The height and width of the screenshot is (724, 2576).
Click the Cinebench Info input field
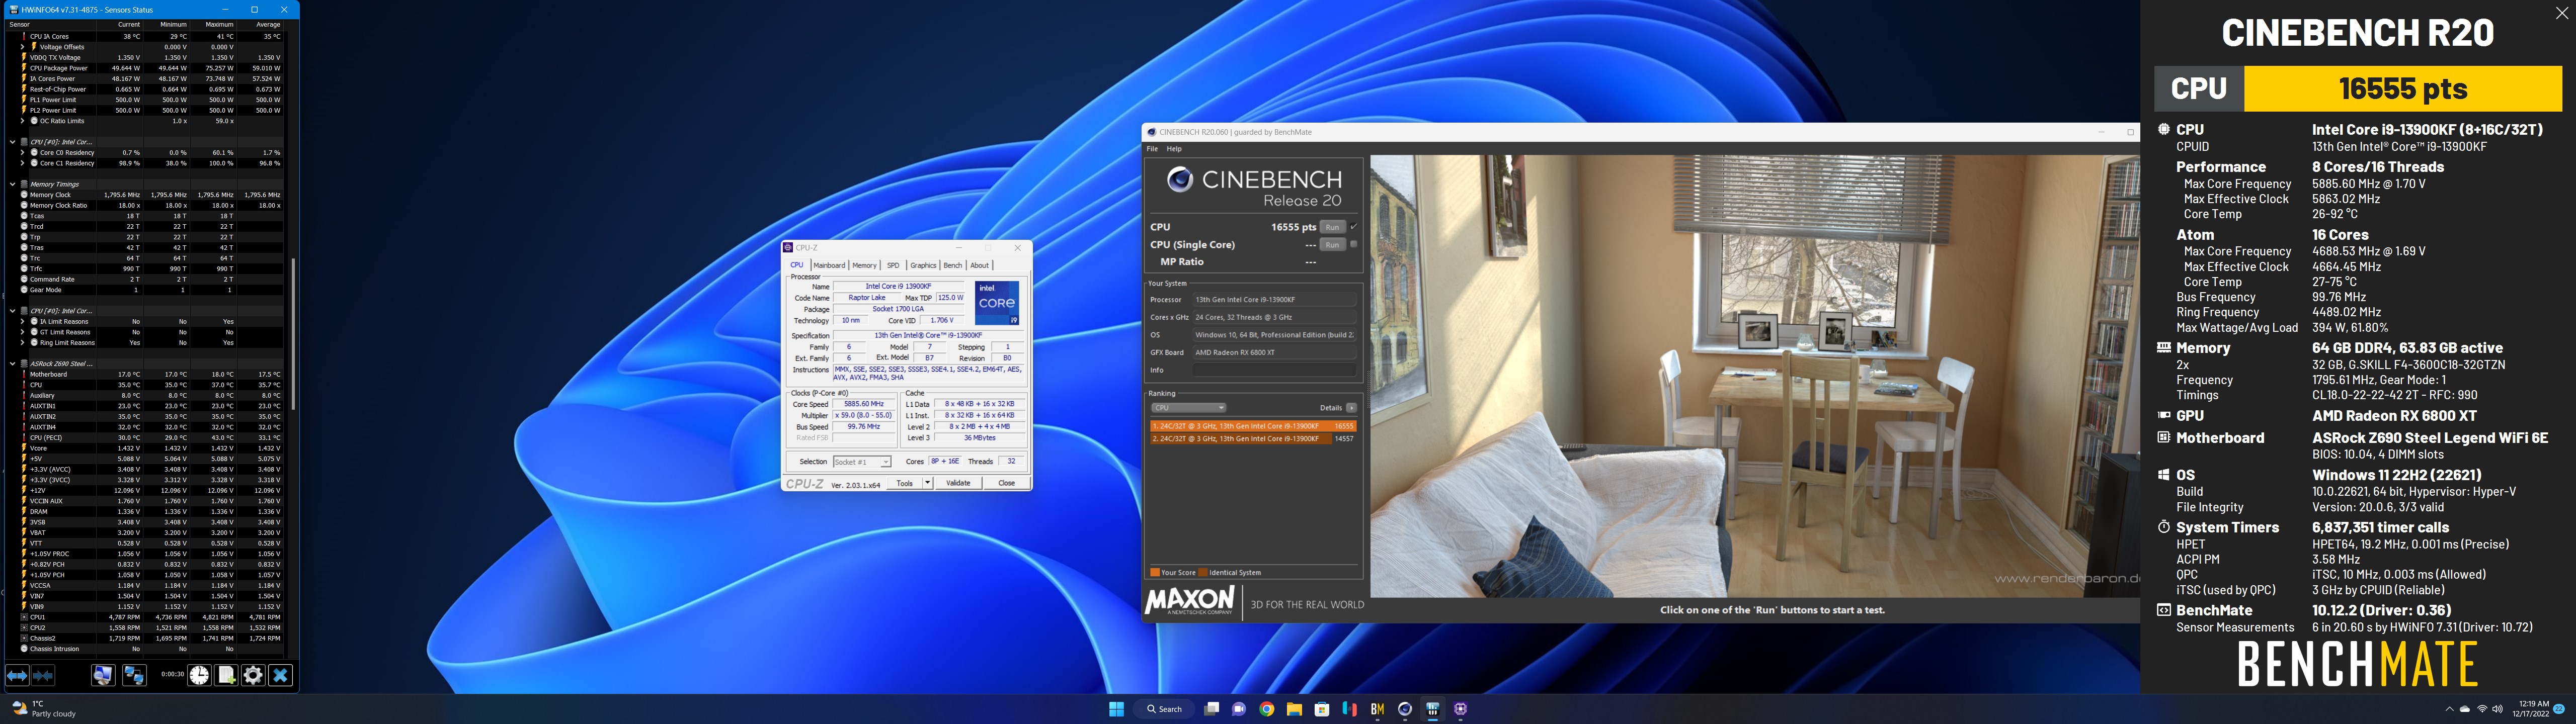(1274, 370)
